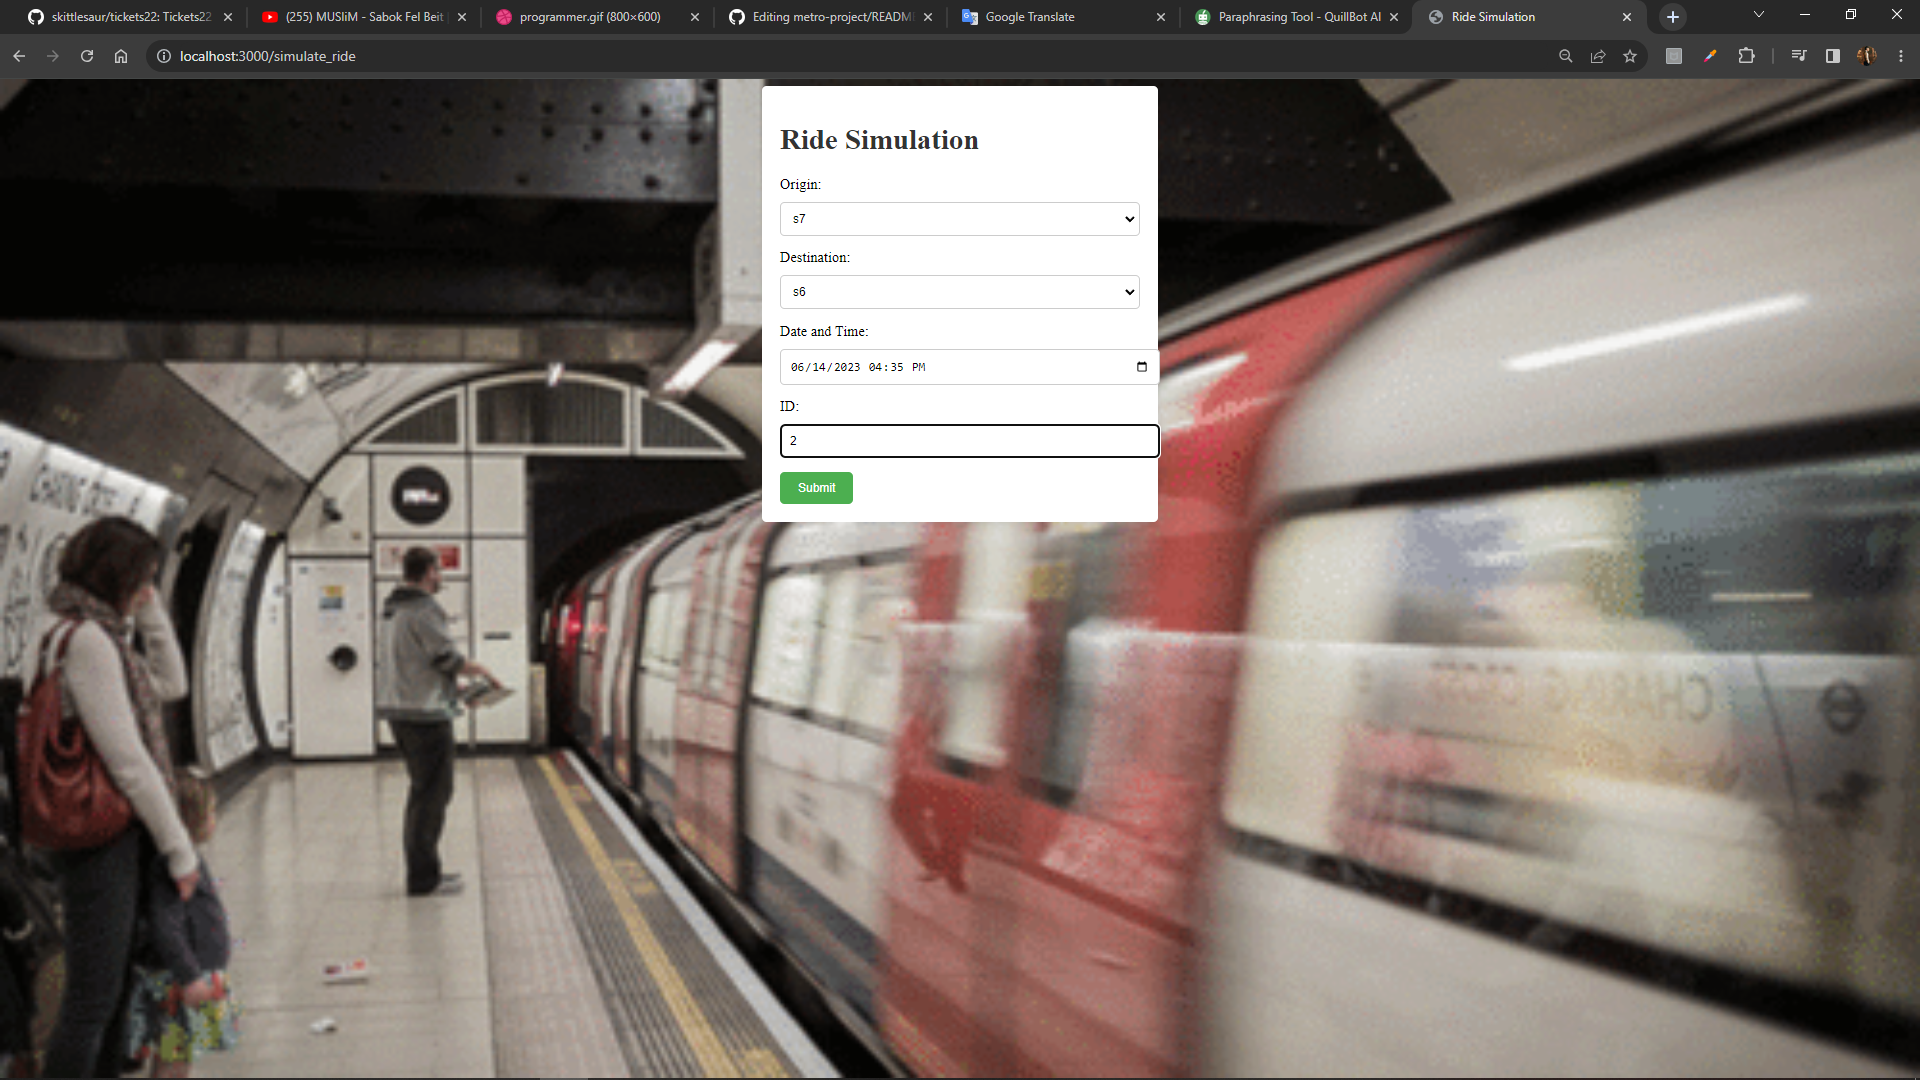Open the three-dot browser menu

point(1900,56)
